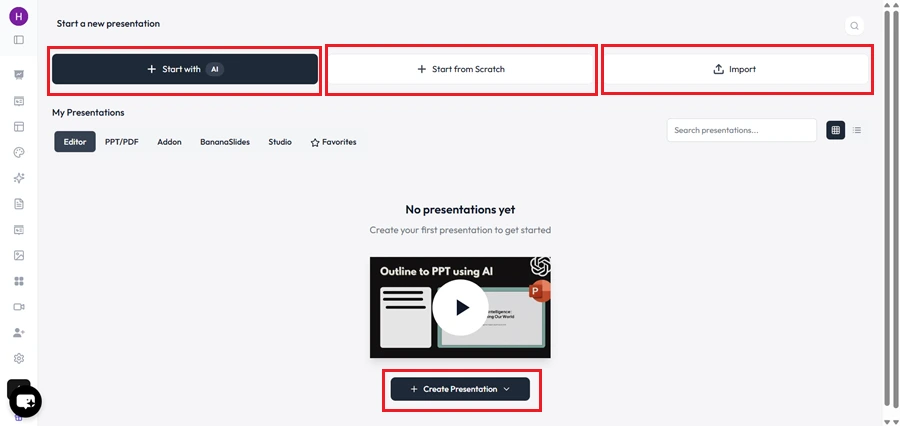
Task: Select the Addon tab
Action: (169, 142)
